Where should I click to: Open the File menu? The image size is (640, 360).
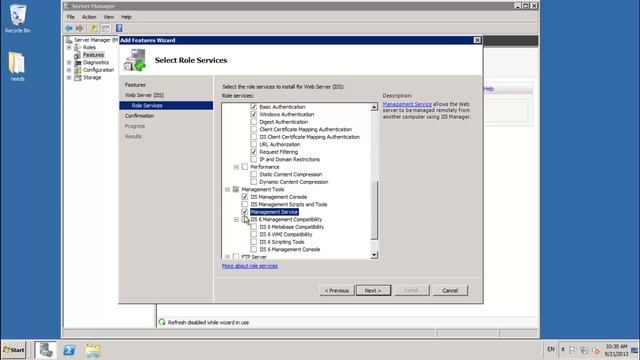click(x=71, y=17)
